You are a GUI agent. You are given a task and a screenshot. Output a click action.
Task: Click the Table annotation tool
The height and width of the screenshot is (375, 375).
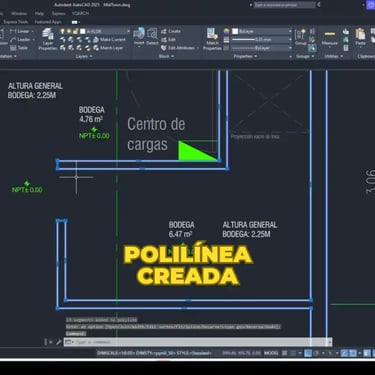19,48
